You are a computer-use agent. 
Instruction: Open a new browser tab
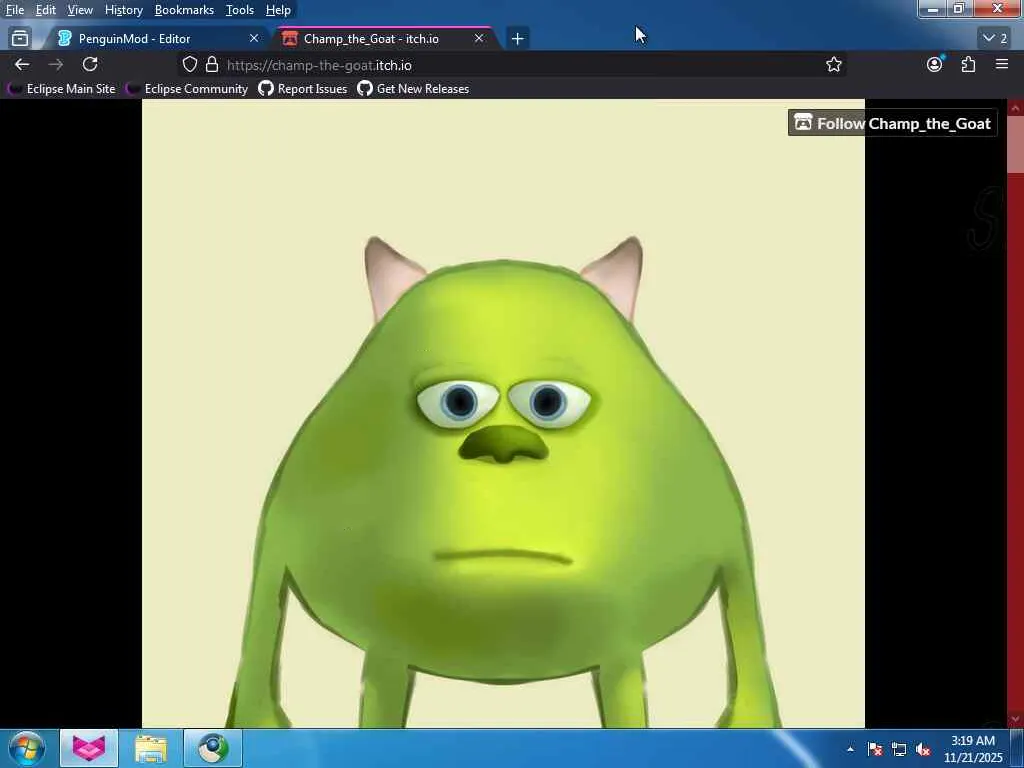(x=517, y=39)
